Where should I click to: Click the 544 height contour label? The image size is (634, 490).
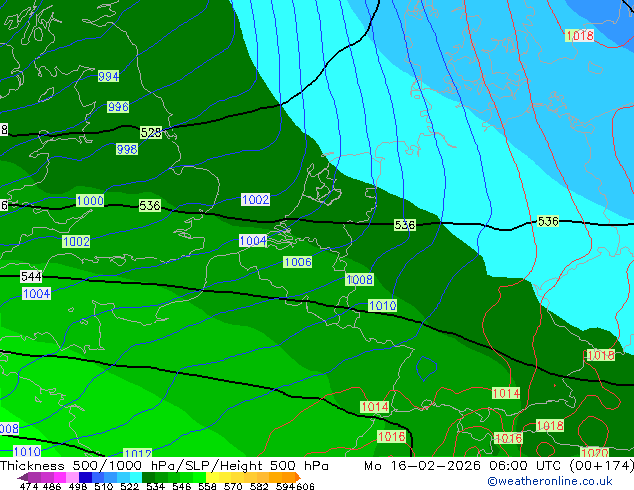click(x=31, y=277)
